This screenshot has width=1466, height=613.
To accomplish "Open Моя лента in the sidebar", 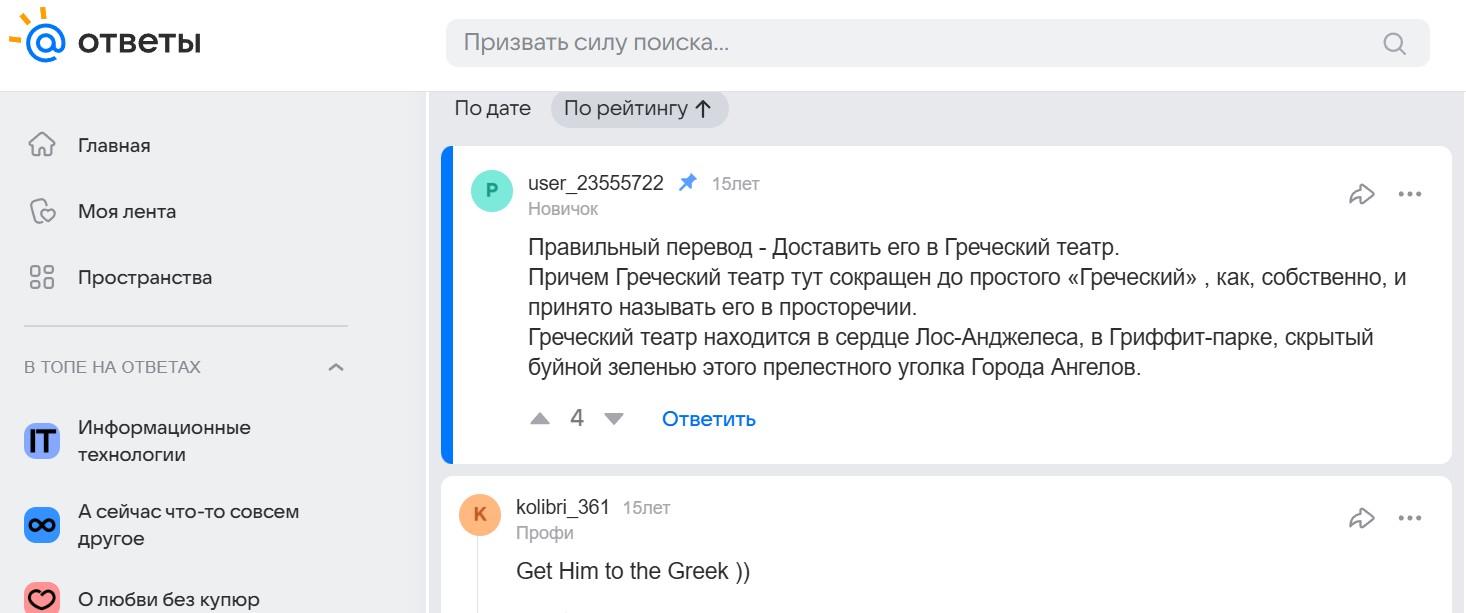I will tap(127, 212).
